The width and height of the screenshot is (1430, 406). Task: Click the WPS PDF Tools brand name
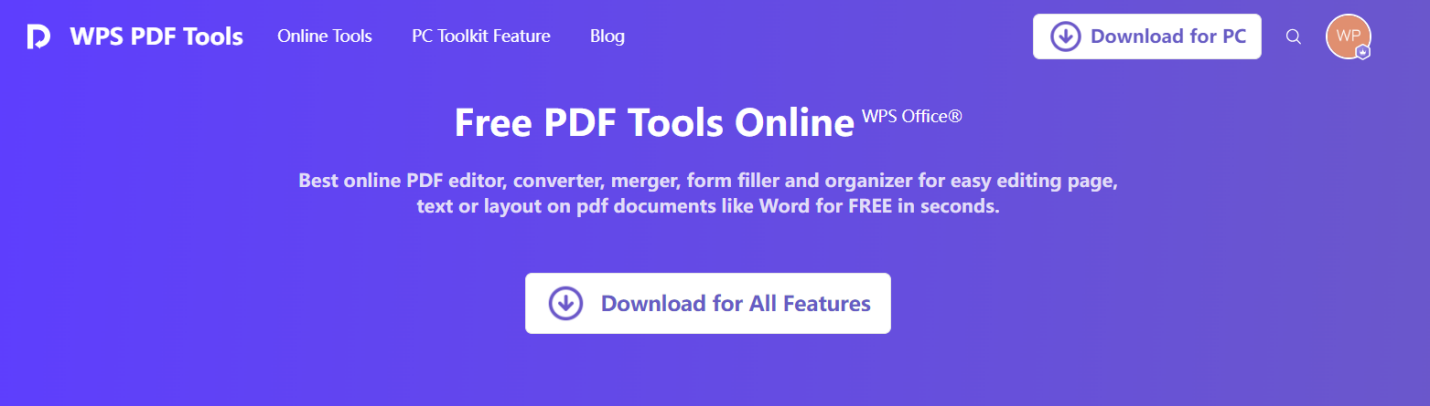pos(156,37)
